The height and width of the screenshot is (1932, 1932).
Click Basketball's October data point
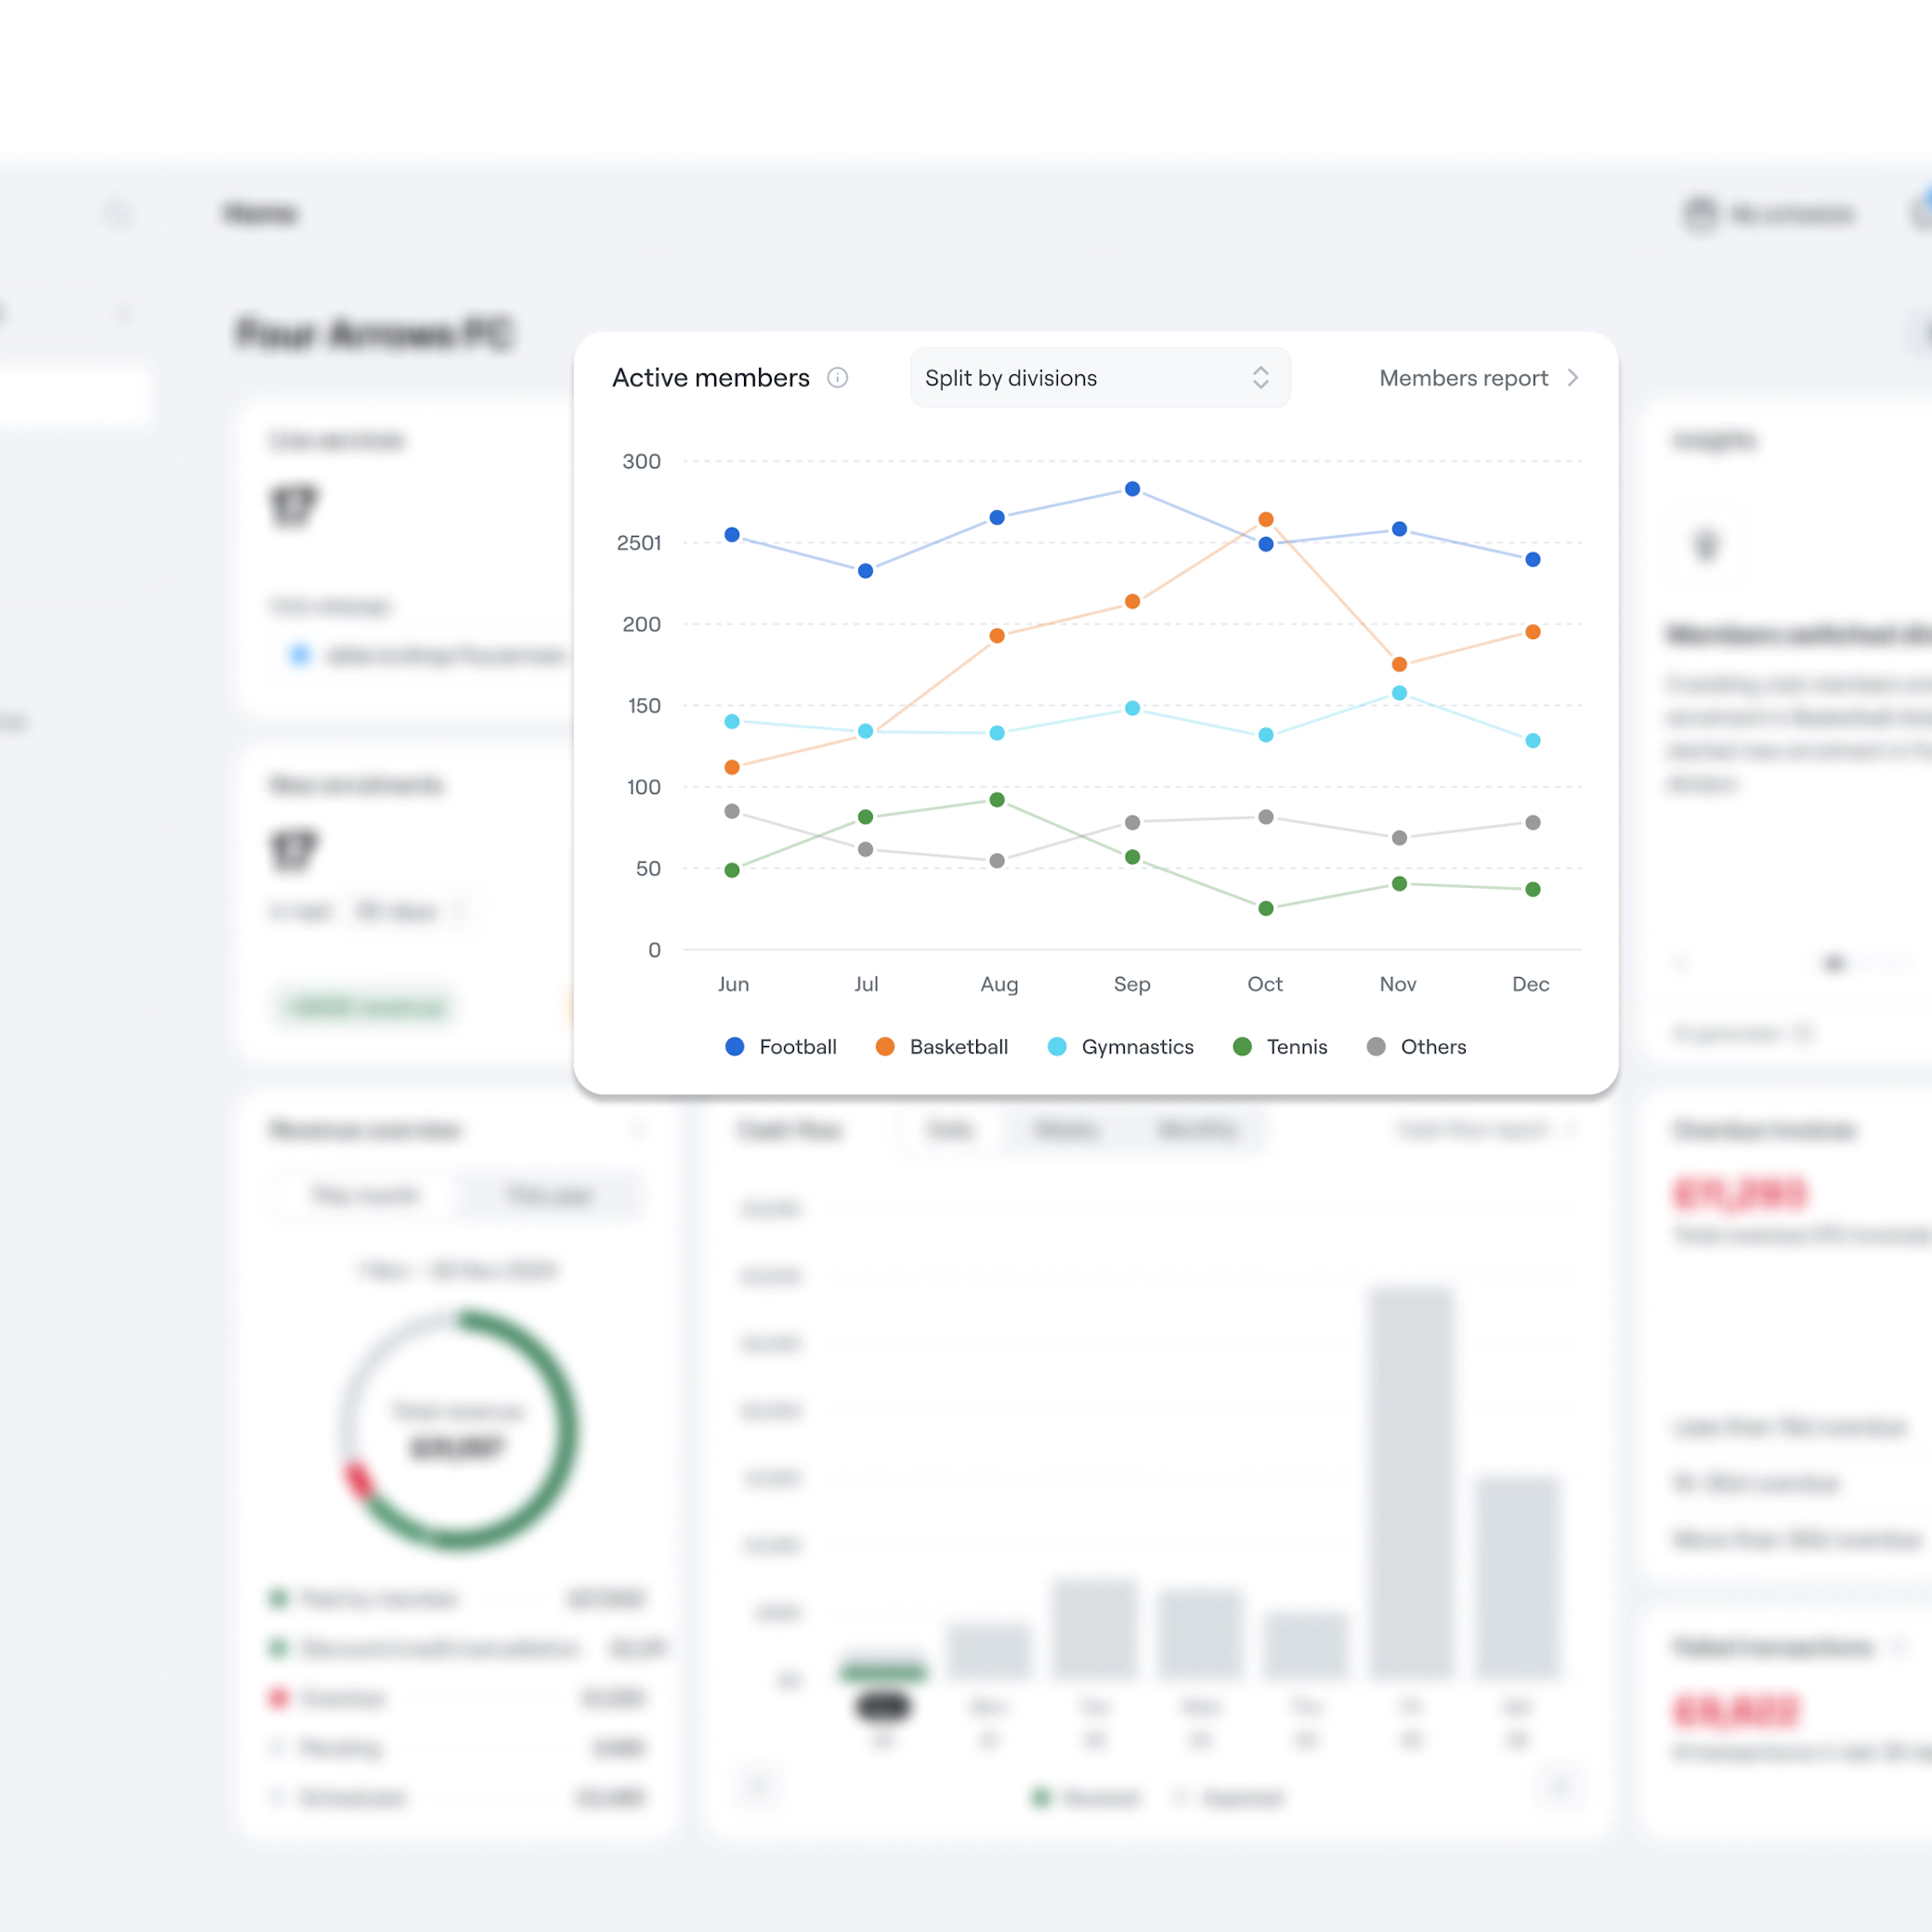[x=1266, y=519]
